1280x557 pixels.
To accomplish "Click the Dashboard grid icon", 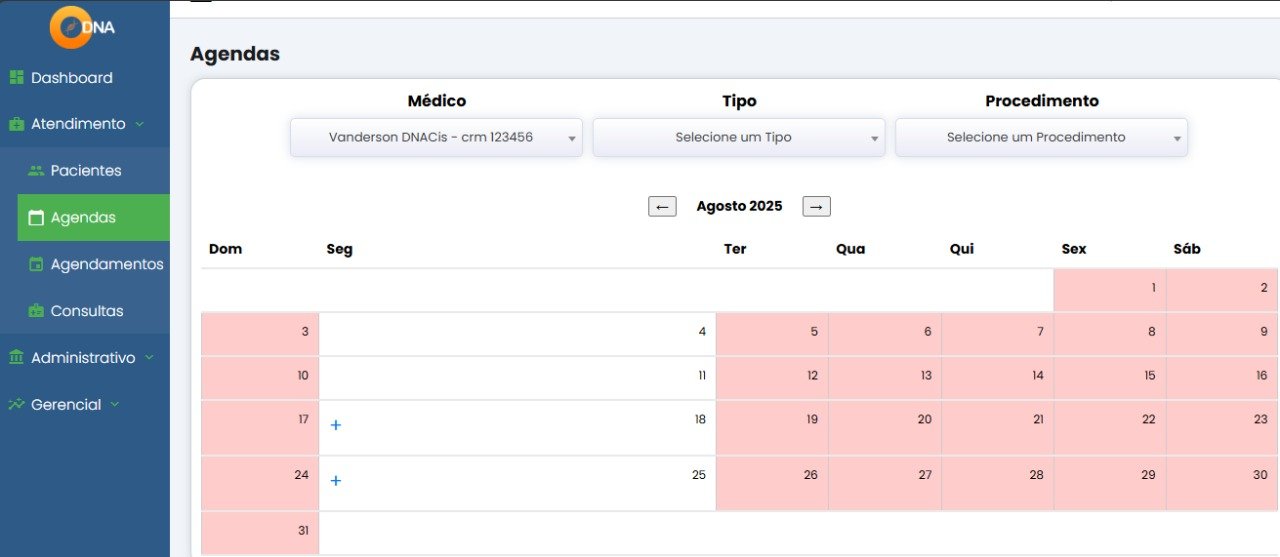I will point(16,77).
